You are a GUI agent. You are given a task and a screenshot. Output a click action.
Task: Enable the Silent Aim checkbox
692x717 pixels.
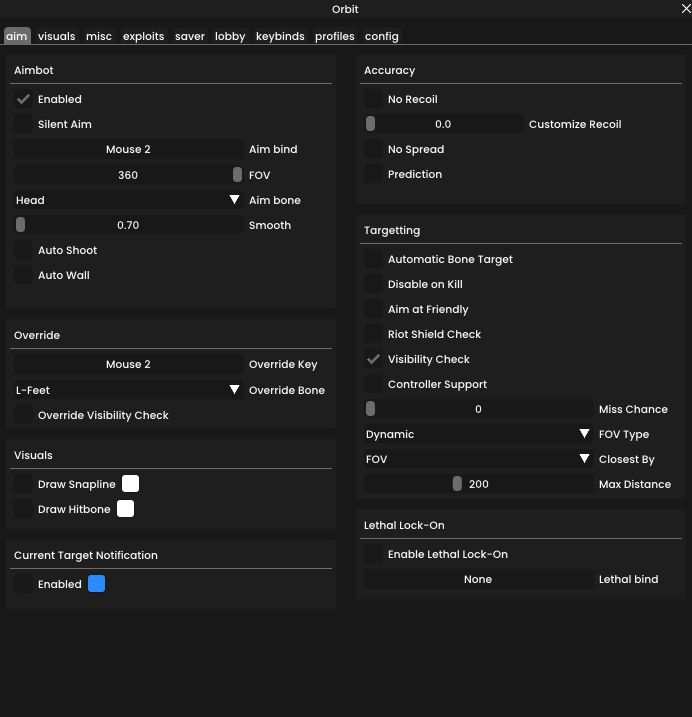[x=23, y=124]
